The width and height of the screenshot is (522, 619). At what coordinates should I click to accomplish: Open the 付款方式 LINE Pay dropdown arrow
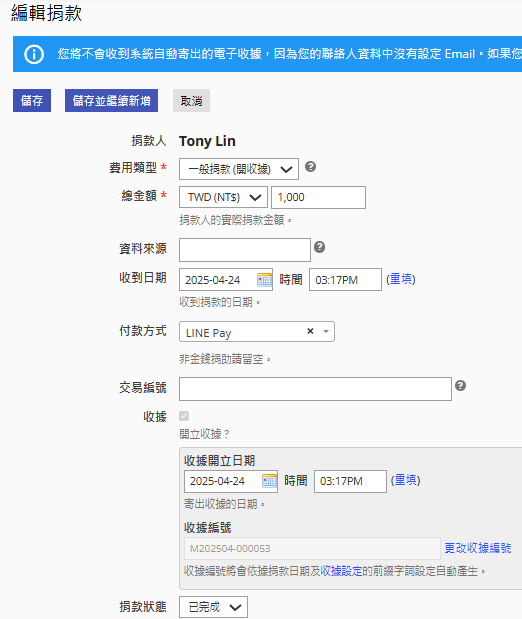326,331
